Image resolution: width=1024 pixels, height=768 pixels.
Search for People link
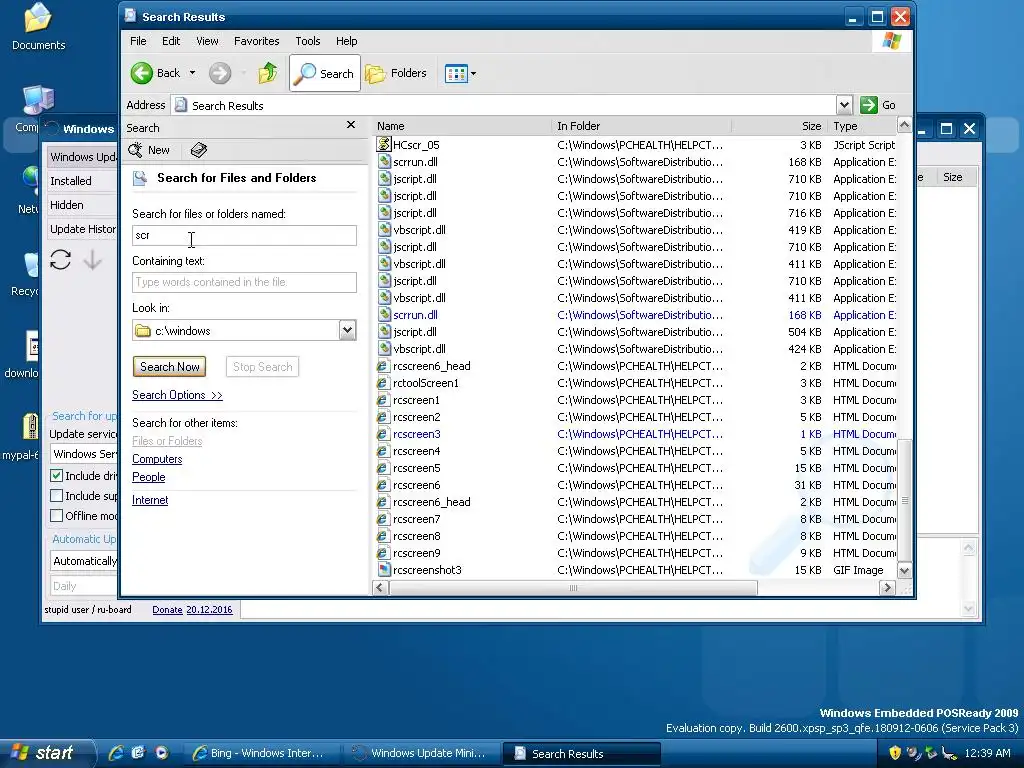click(149, 477)
